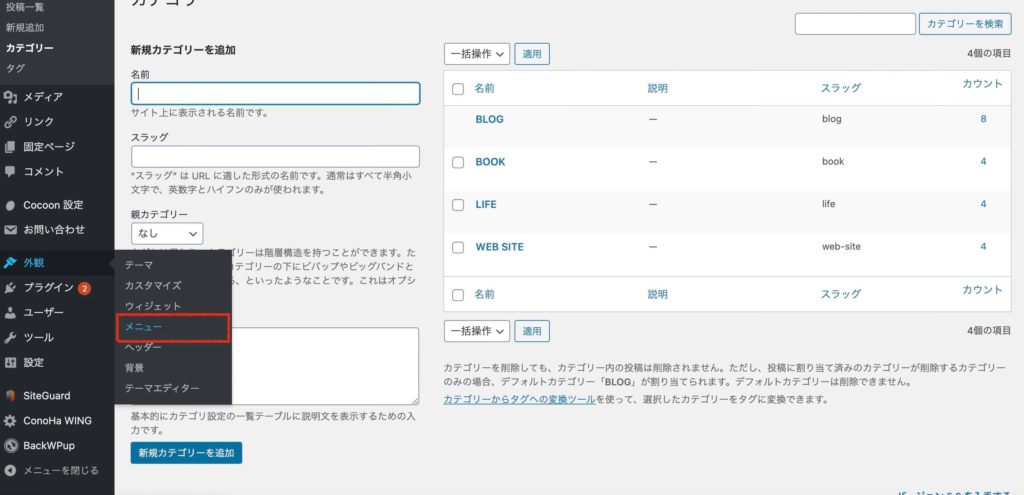Check the LIFE category checkbox
1024x495 pixels.
[x=458, y=205]
